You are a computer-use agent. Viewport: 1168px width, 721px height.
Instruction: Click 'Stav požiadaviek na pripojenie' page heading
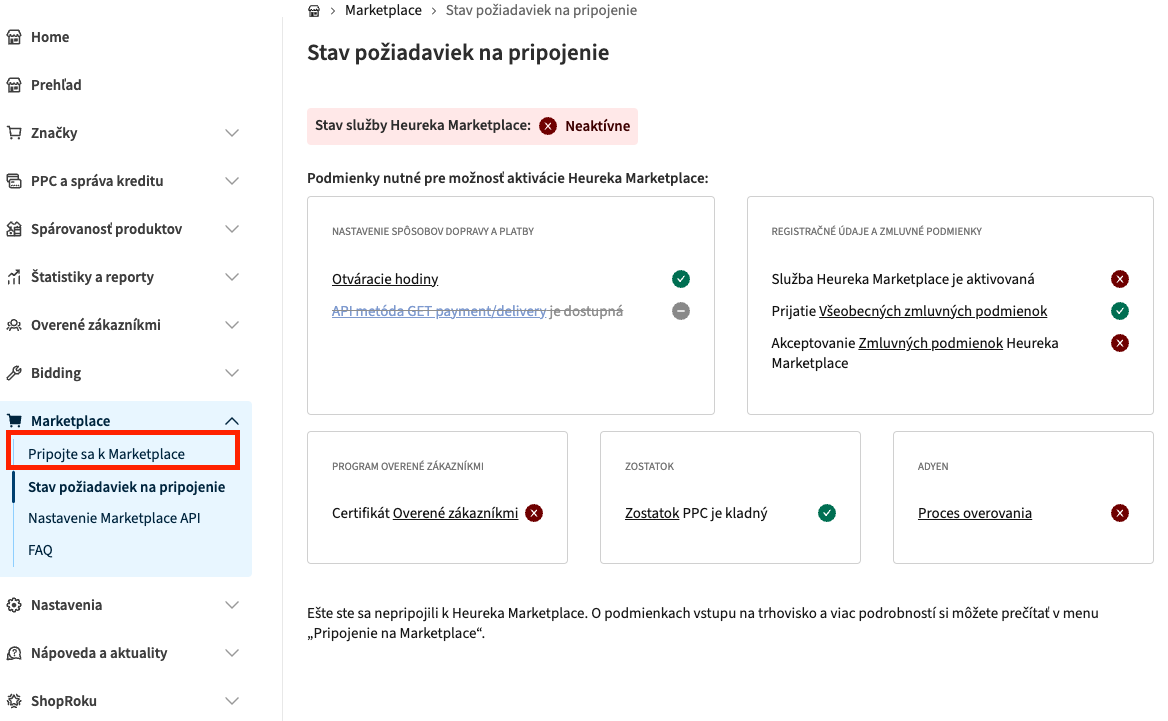pos(458,53)
